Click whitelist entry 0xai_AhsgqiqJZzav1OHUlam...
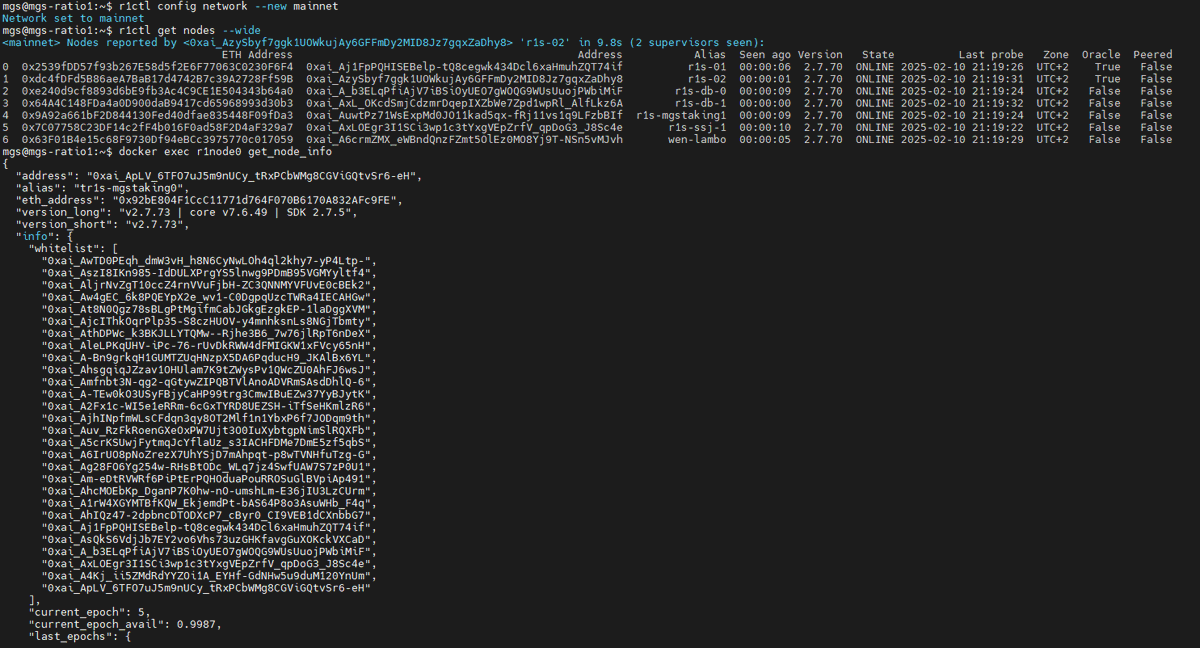 206,368
